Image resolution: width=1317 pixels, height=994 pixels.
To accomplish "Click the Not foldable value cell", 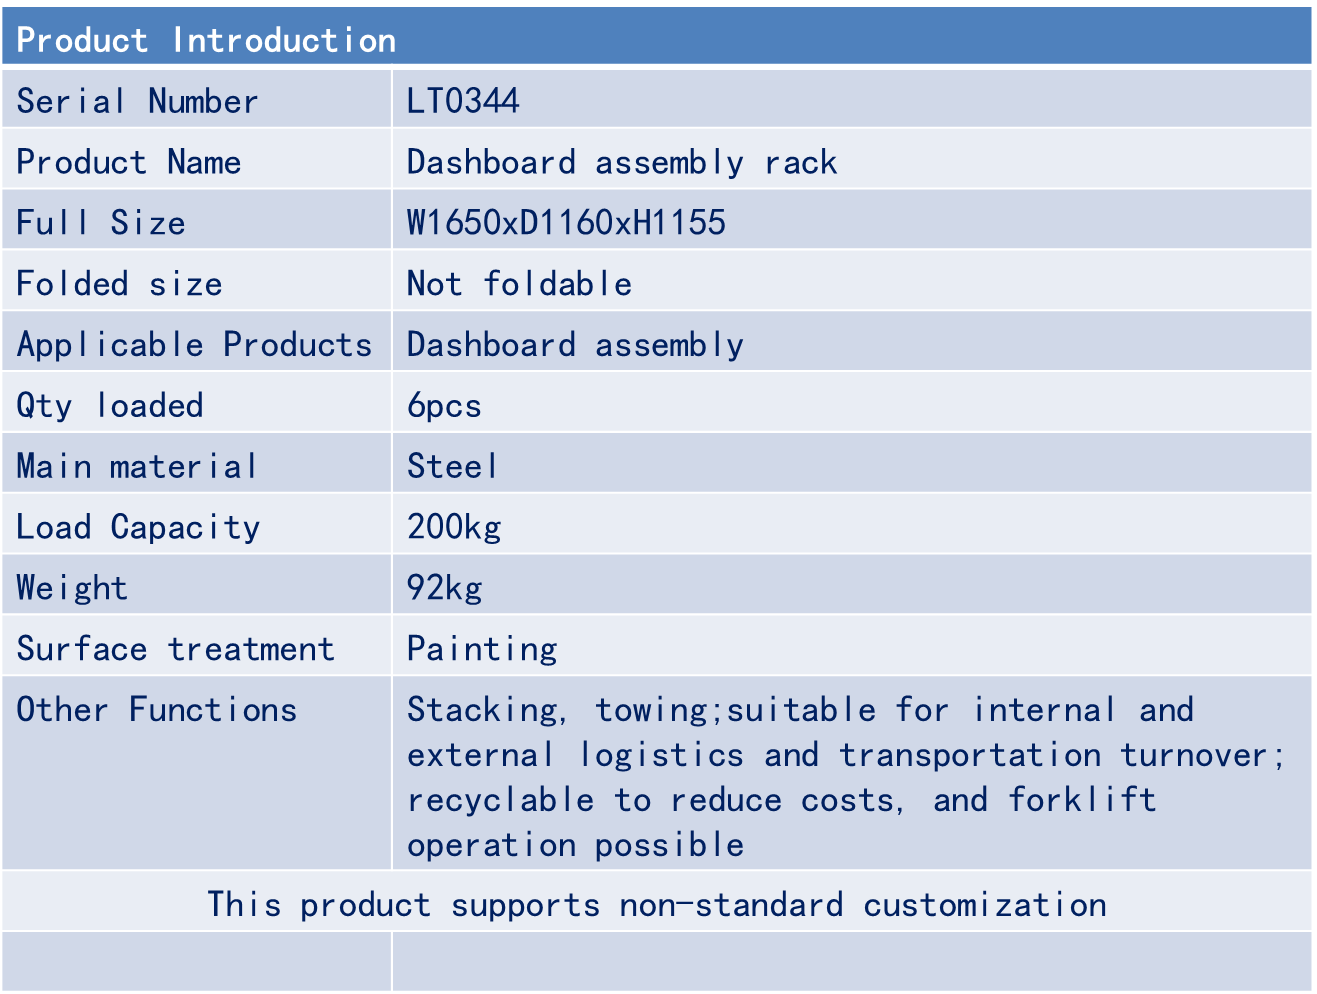I will pos(519,284).
